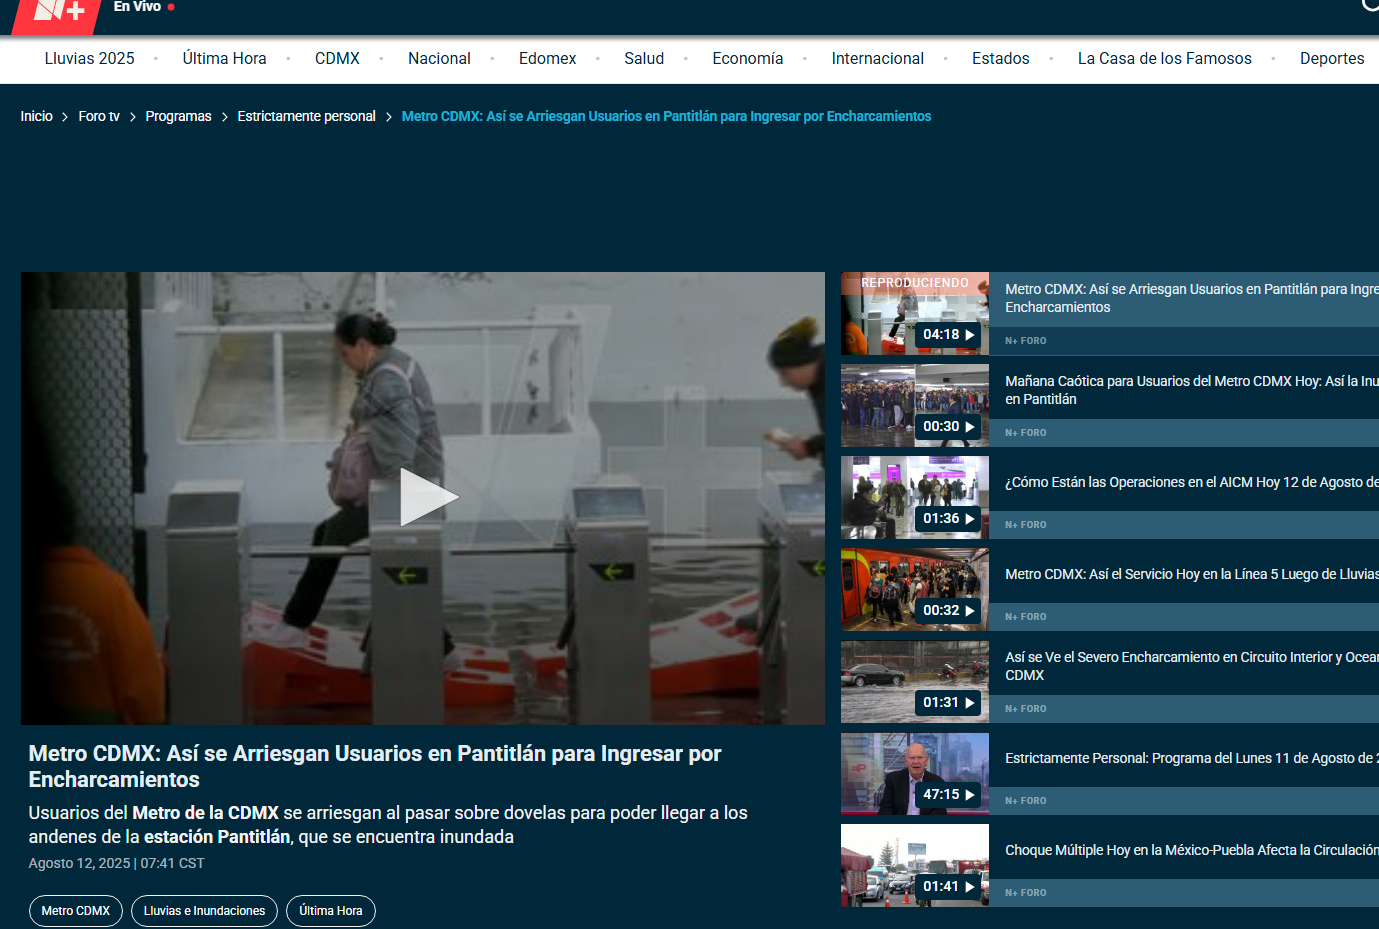Select the Lluvias e Inundaciones tag

pos(204,911)
